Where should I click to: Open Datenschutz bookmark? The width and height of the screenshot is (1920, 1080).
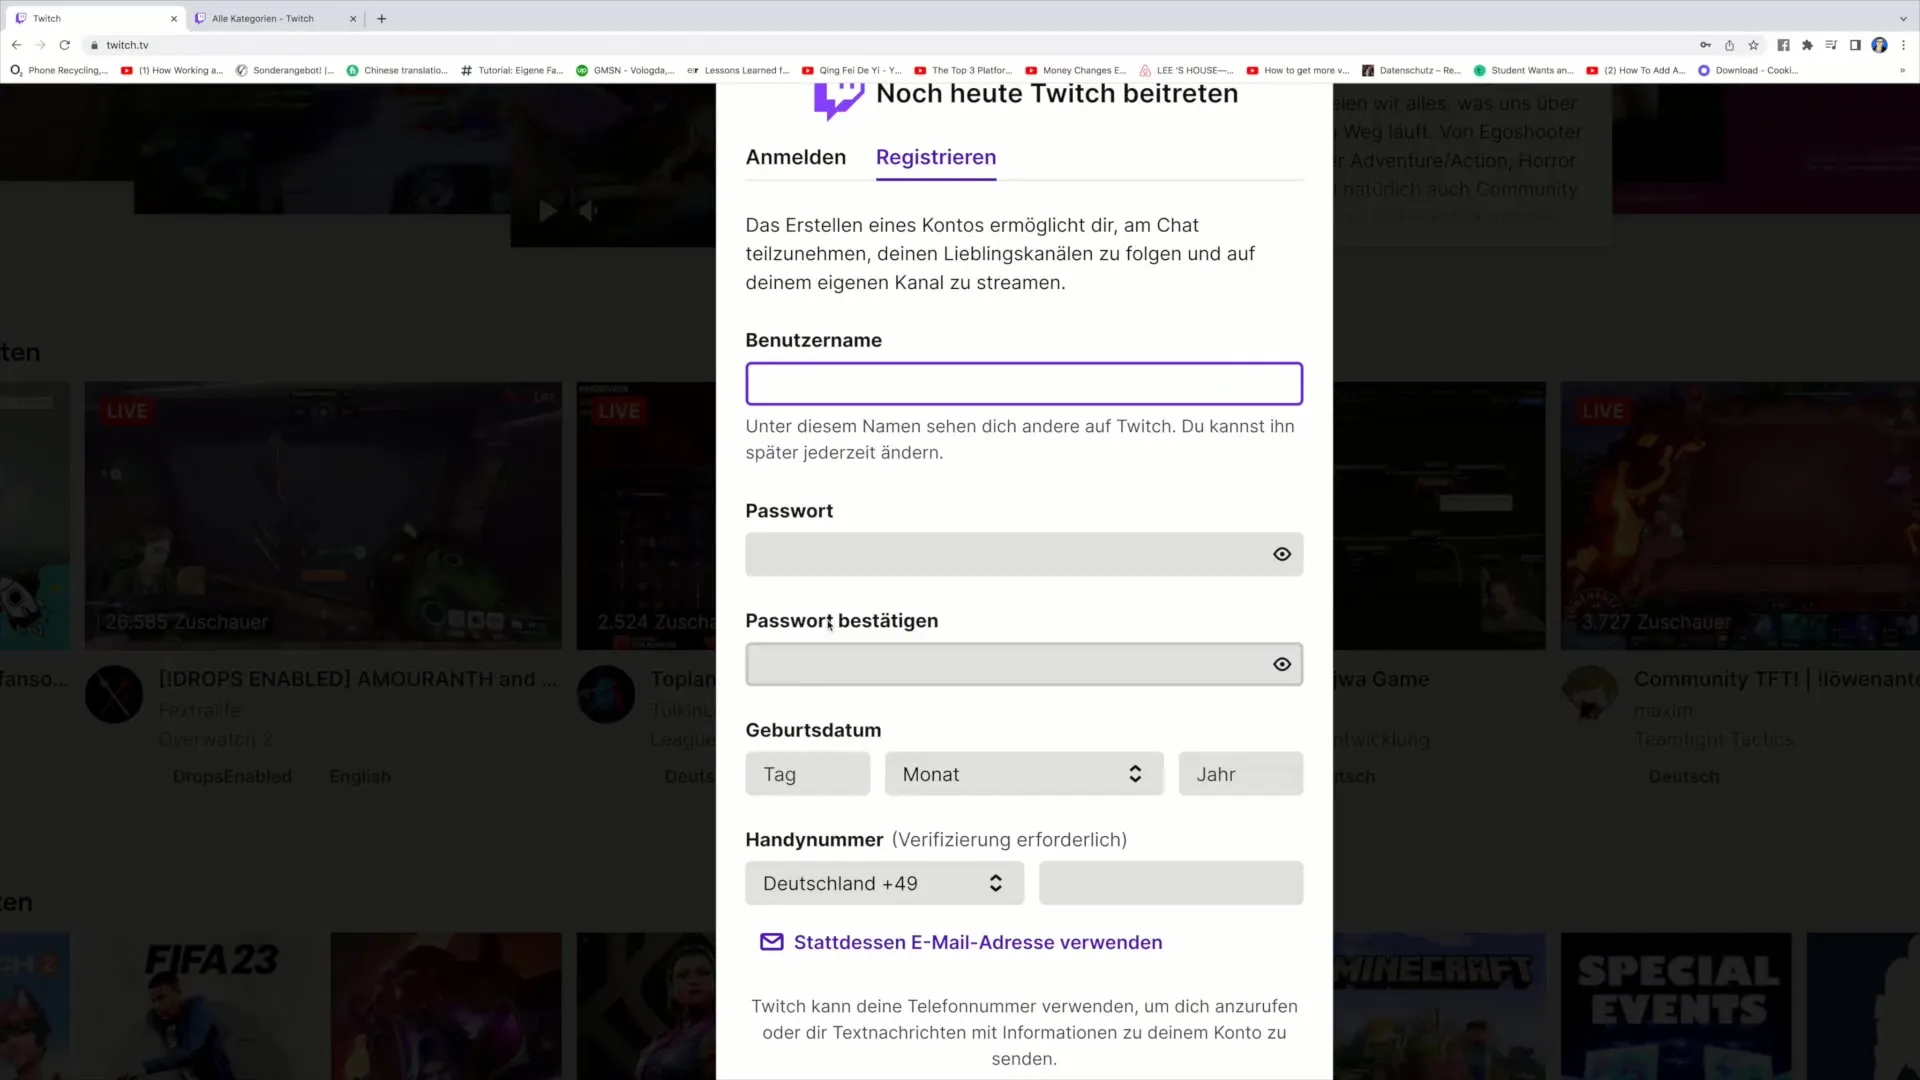point(1412,70)
